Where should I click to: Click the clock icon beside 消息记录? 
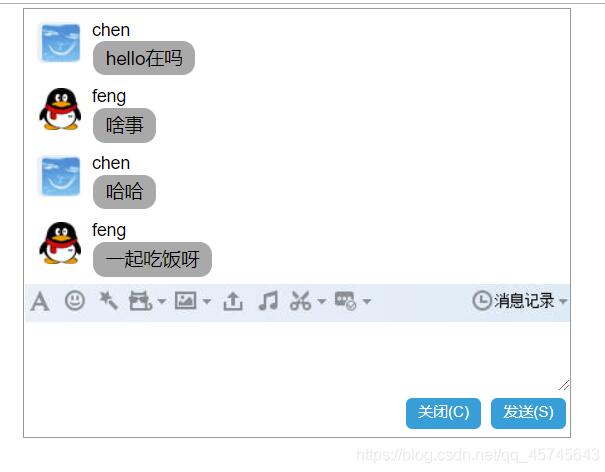pyautogui.click(x=482, y=301)
